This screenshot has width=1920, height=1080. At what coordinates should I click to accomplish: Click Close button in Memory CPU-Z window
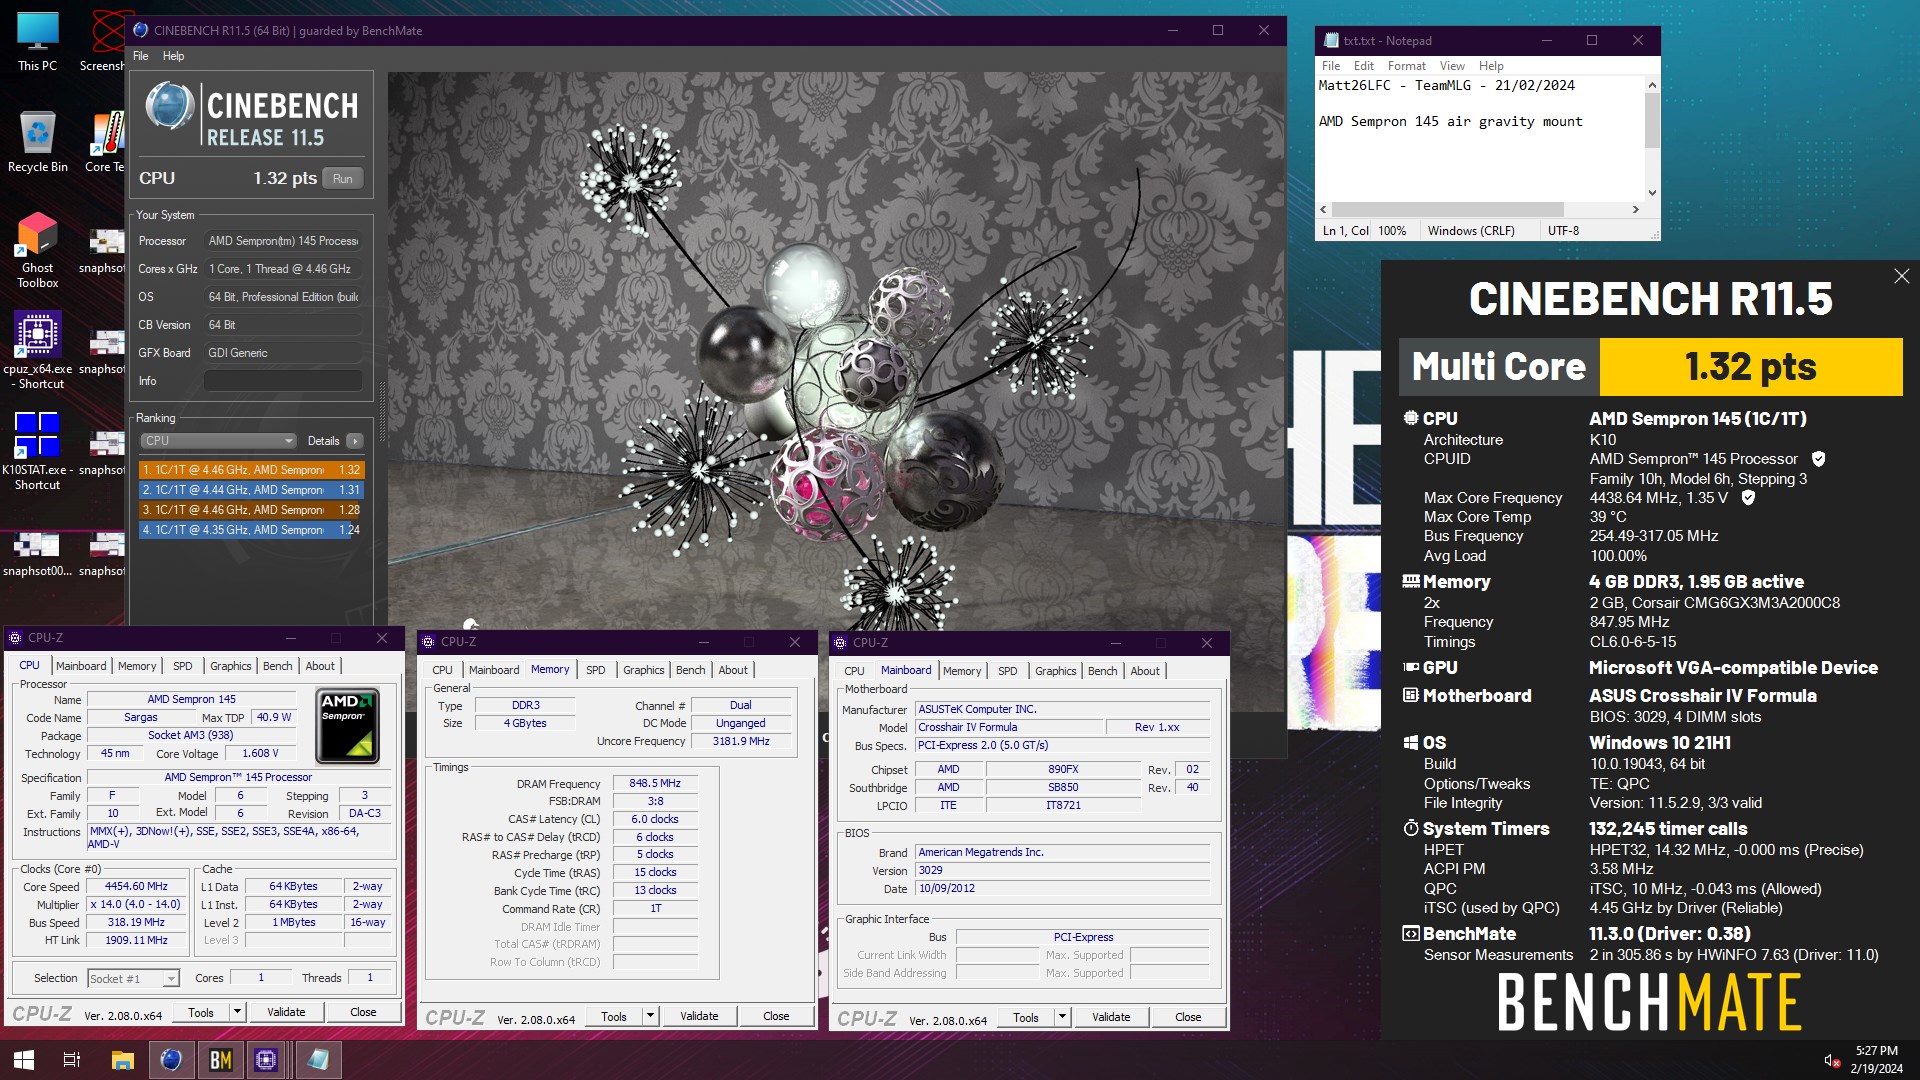pos(776,1016)
